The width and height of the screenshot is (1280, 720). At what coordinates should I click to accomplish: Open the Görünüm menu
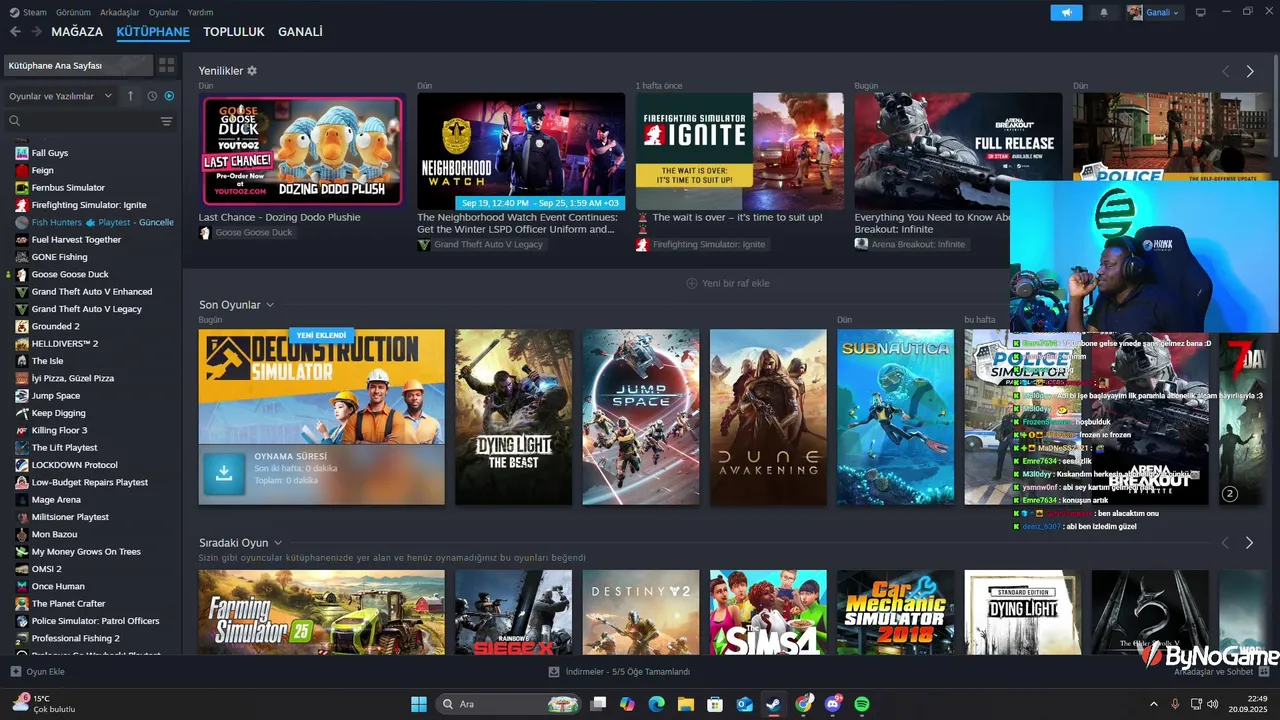(72, 12)
